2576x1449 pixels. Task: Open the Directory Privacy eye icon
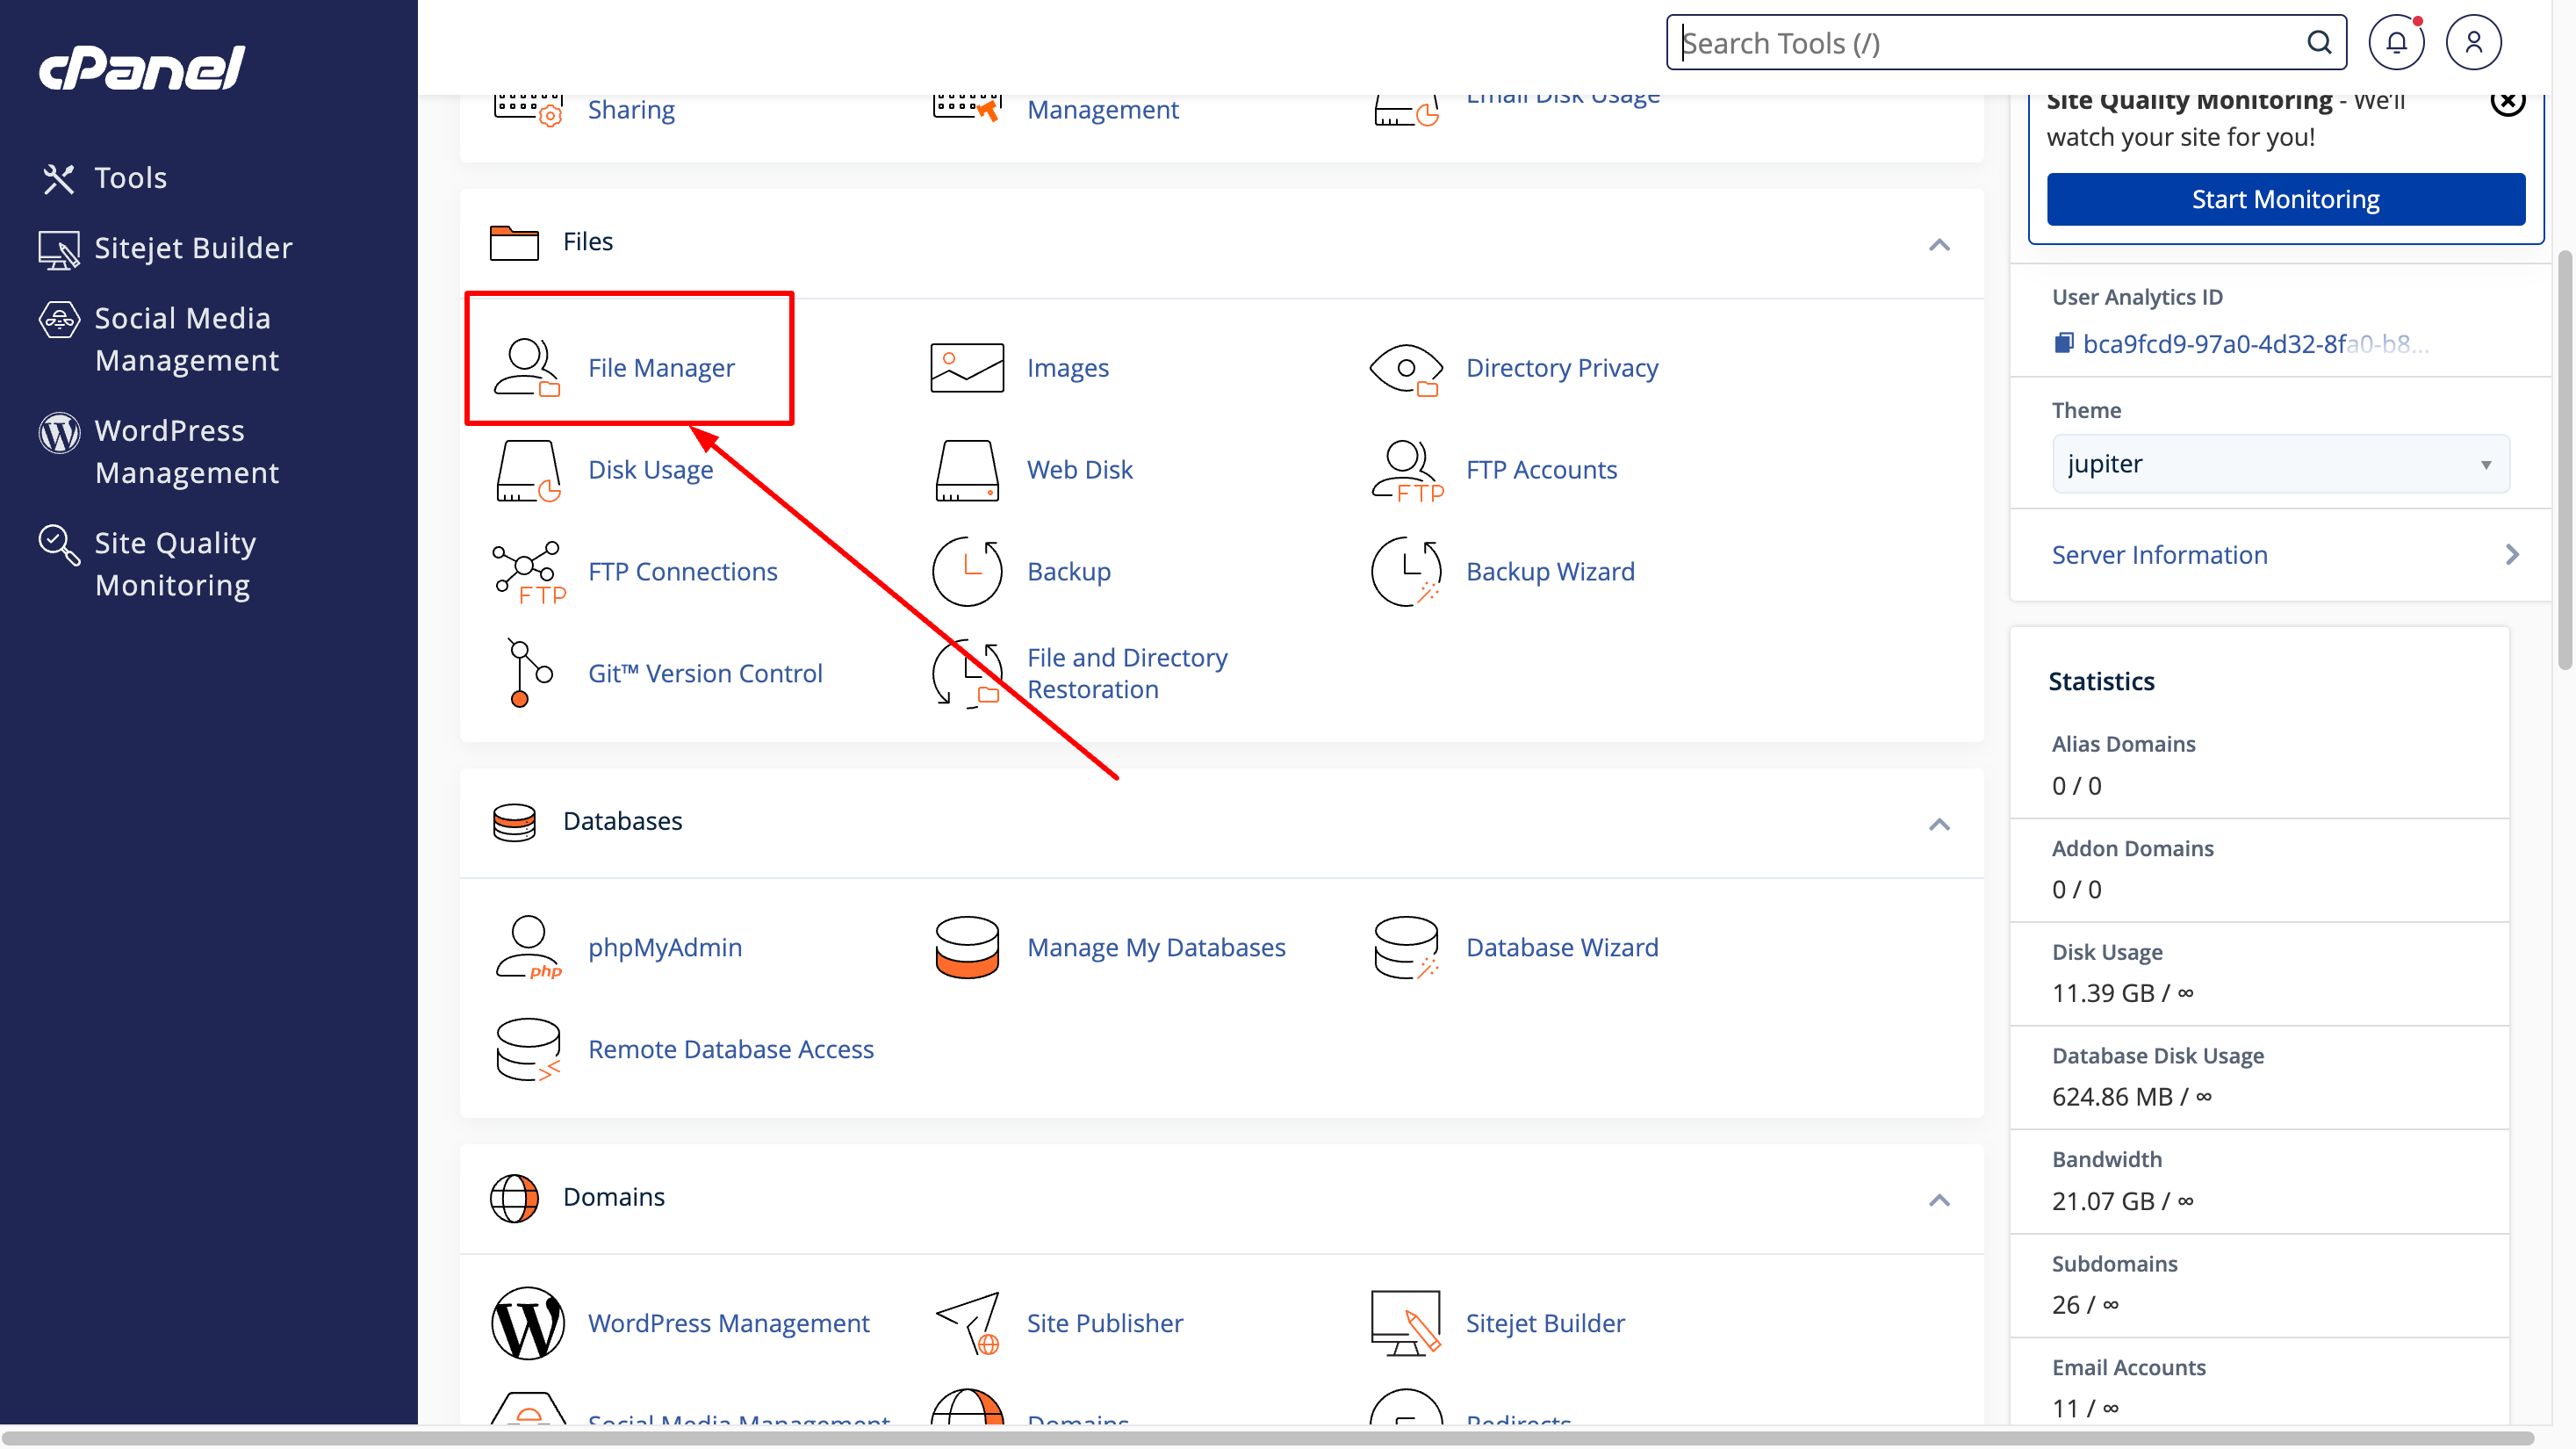(1405, 368)
